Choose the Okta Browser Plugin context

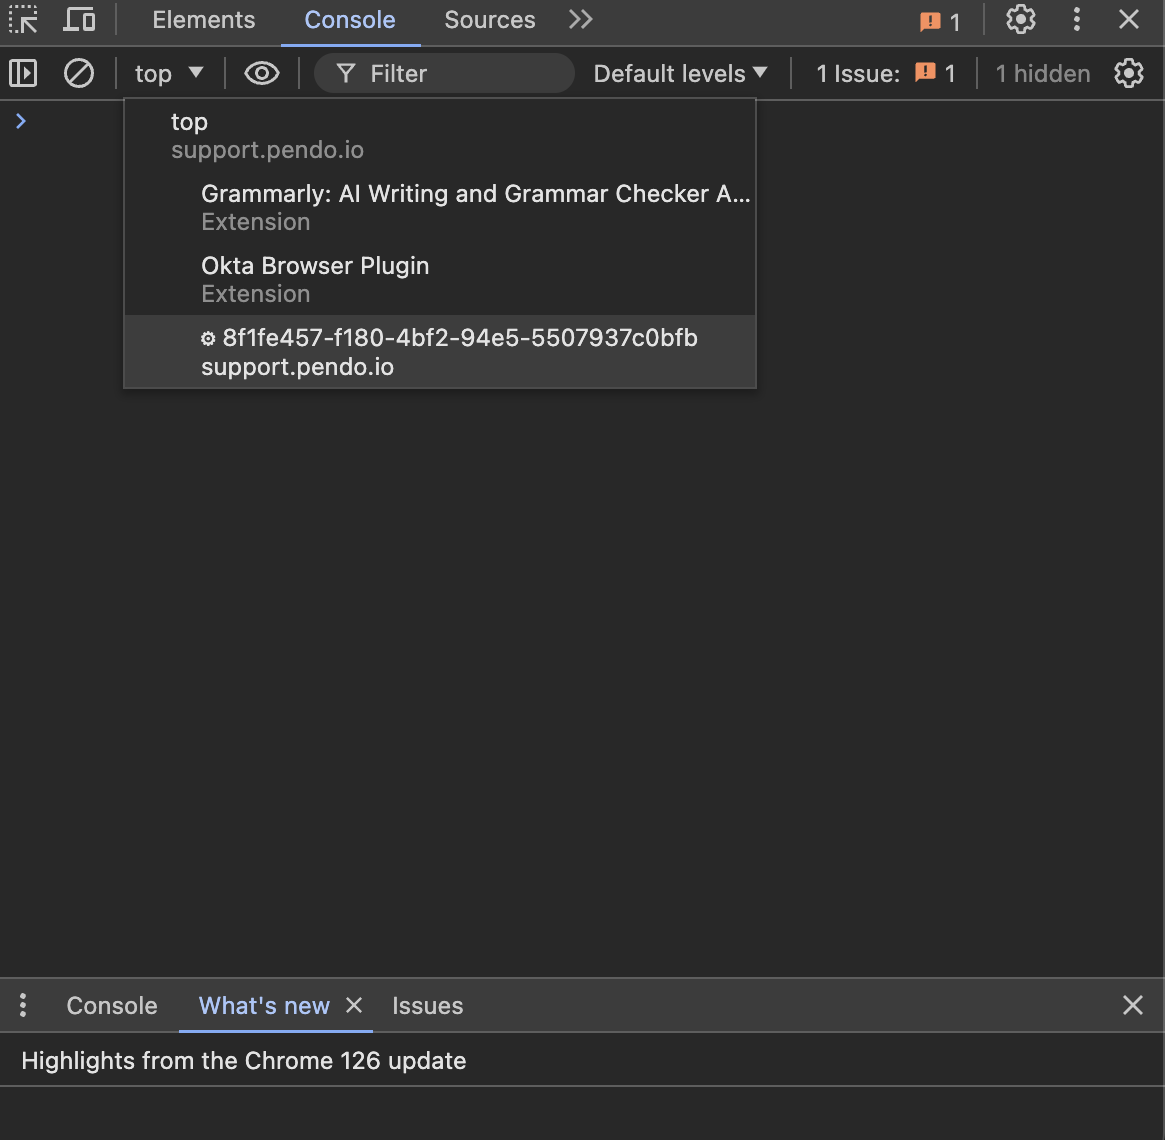pyautogui.click(x=440, y=279)
